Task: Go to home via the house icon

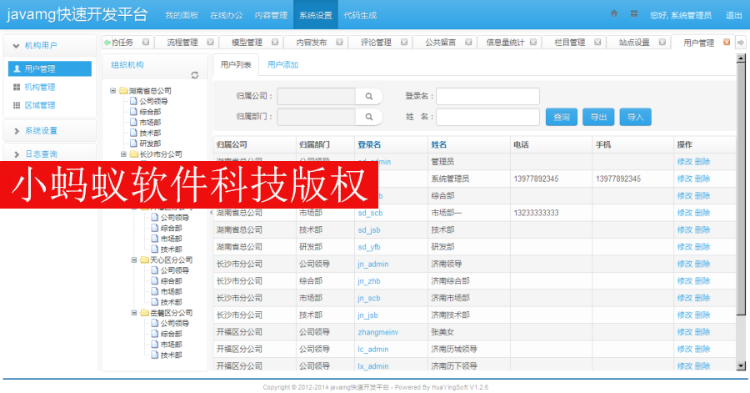Action: [x=614, y=14]
